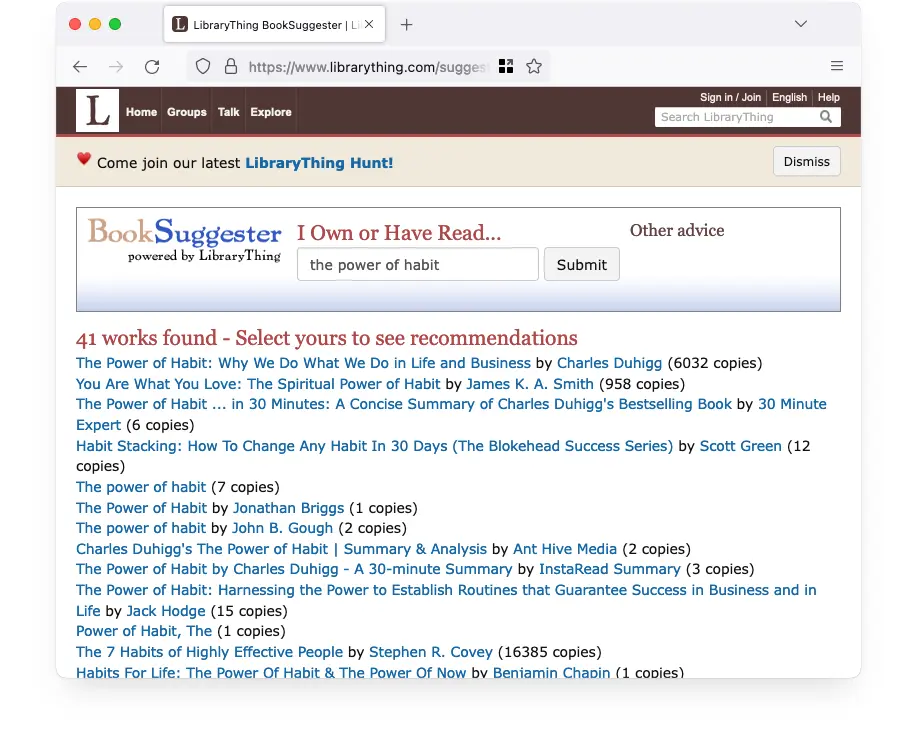Select the 30-minute Summary title
This screenshot has width=917, height=752.
294,569
